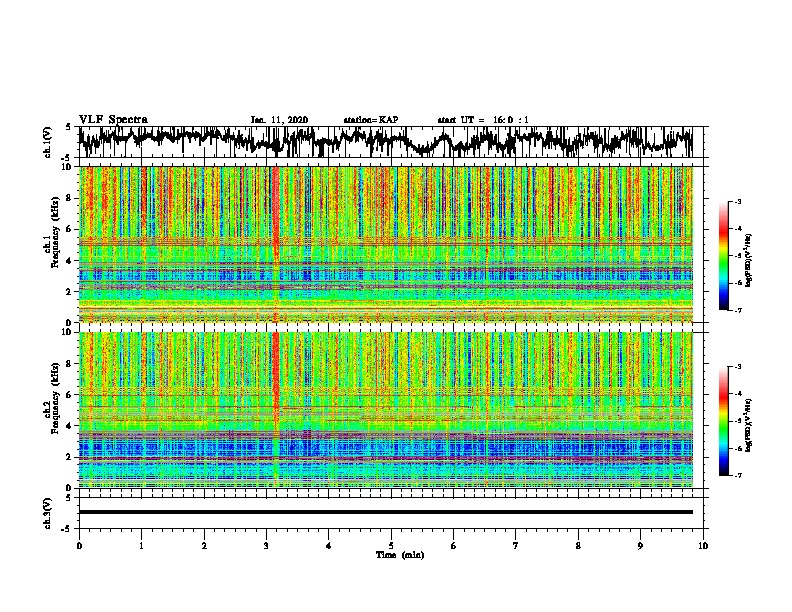The height and width of the screenshot is (612, 792).
Task: Click the ch.1 spectrogram "8" kHz tick label
Action: (x=70, y=198)
